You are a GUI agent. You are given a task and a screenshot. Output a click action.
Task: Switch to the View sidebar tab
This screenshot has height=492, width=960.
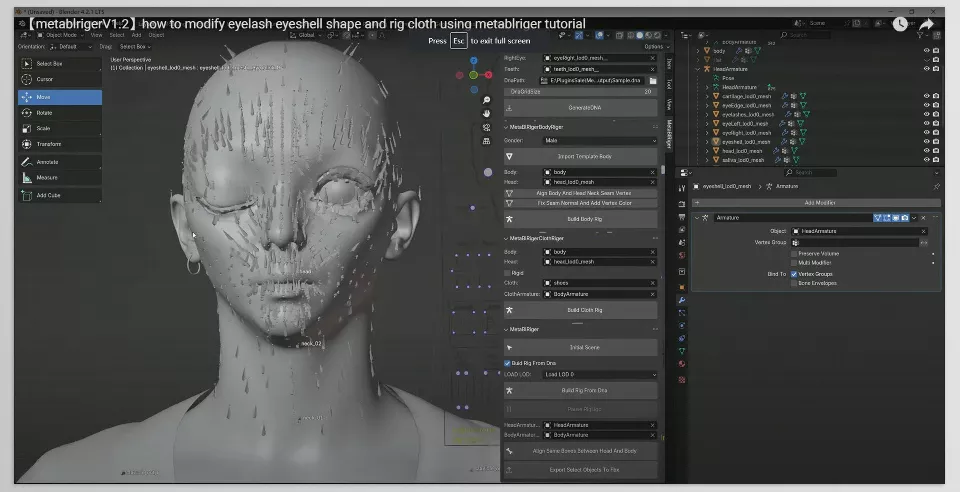click(x=670, y=104)
